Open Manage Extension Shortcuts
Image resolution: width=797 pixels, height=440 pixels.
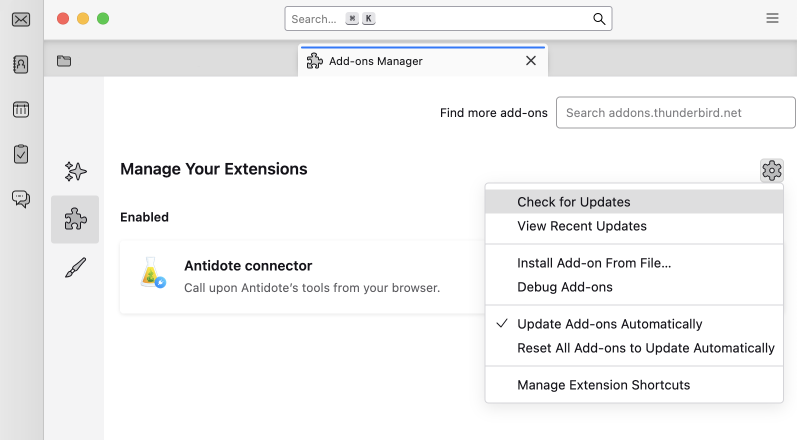(x=603, y=385)
